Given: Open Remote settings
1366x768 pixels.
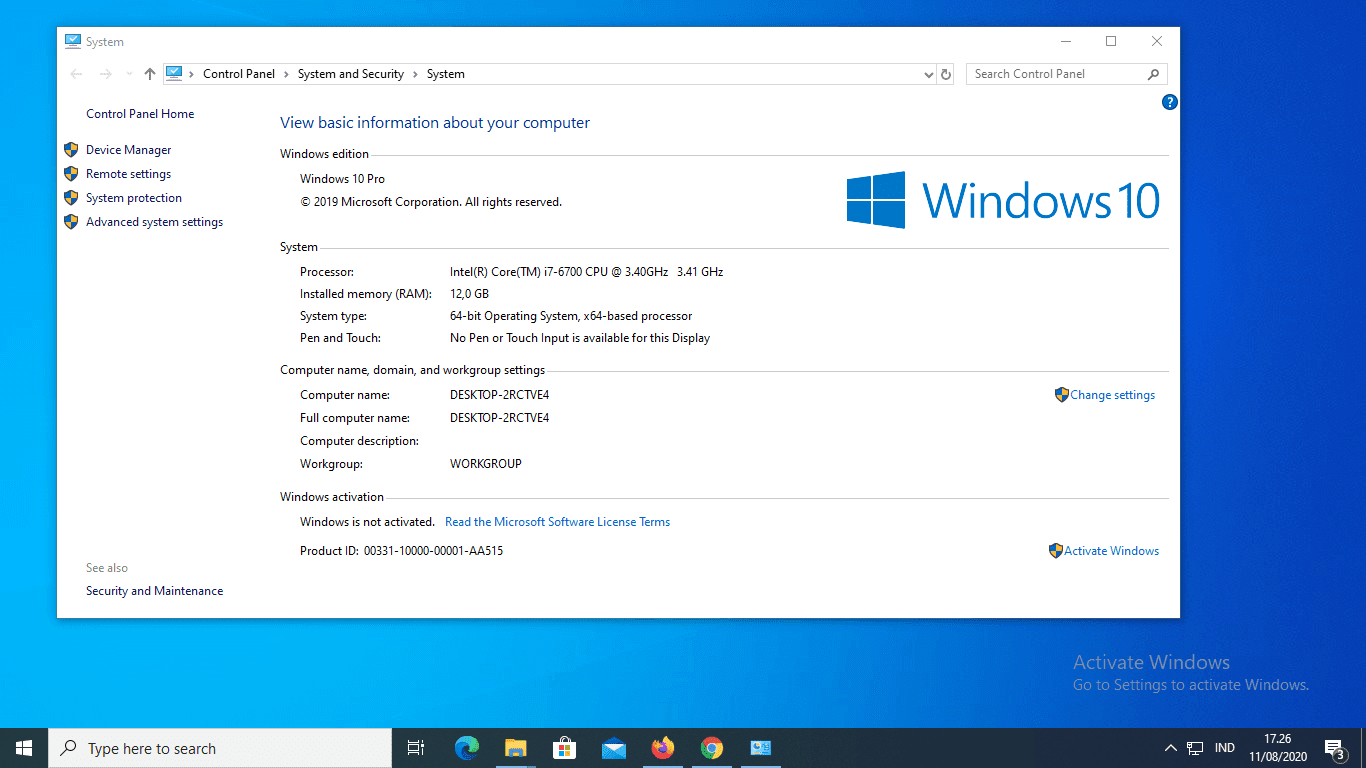Looking at the screenshot, I should tap(129, 174).
